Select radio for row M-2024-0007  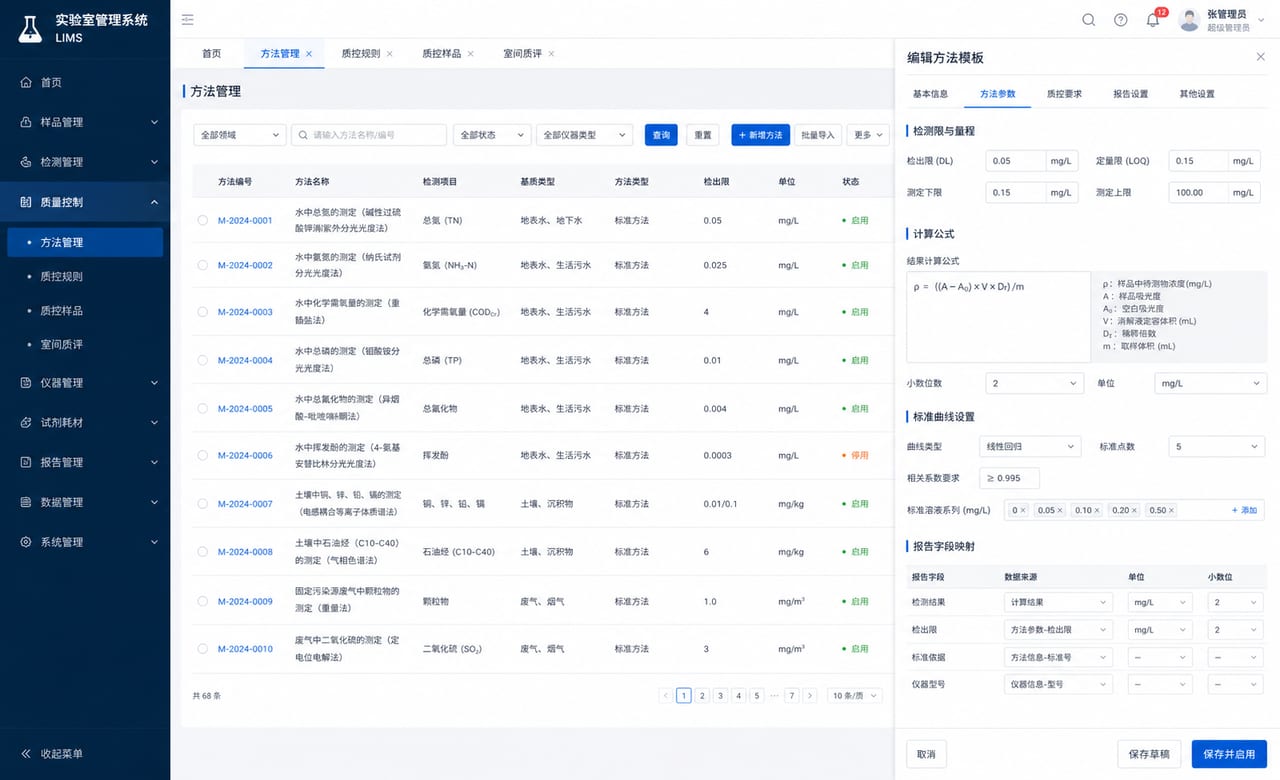[x=202, y=504]
